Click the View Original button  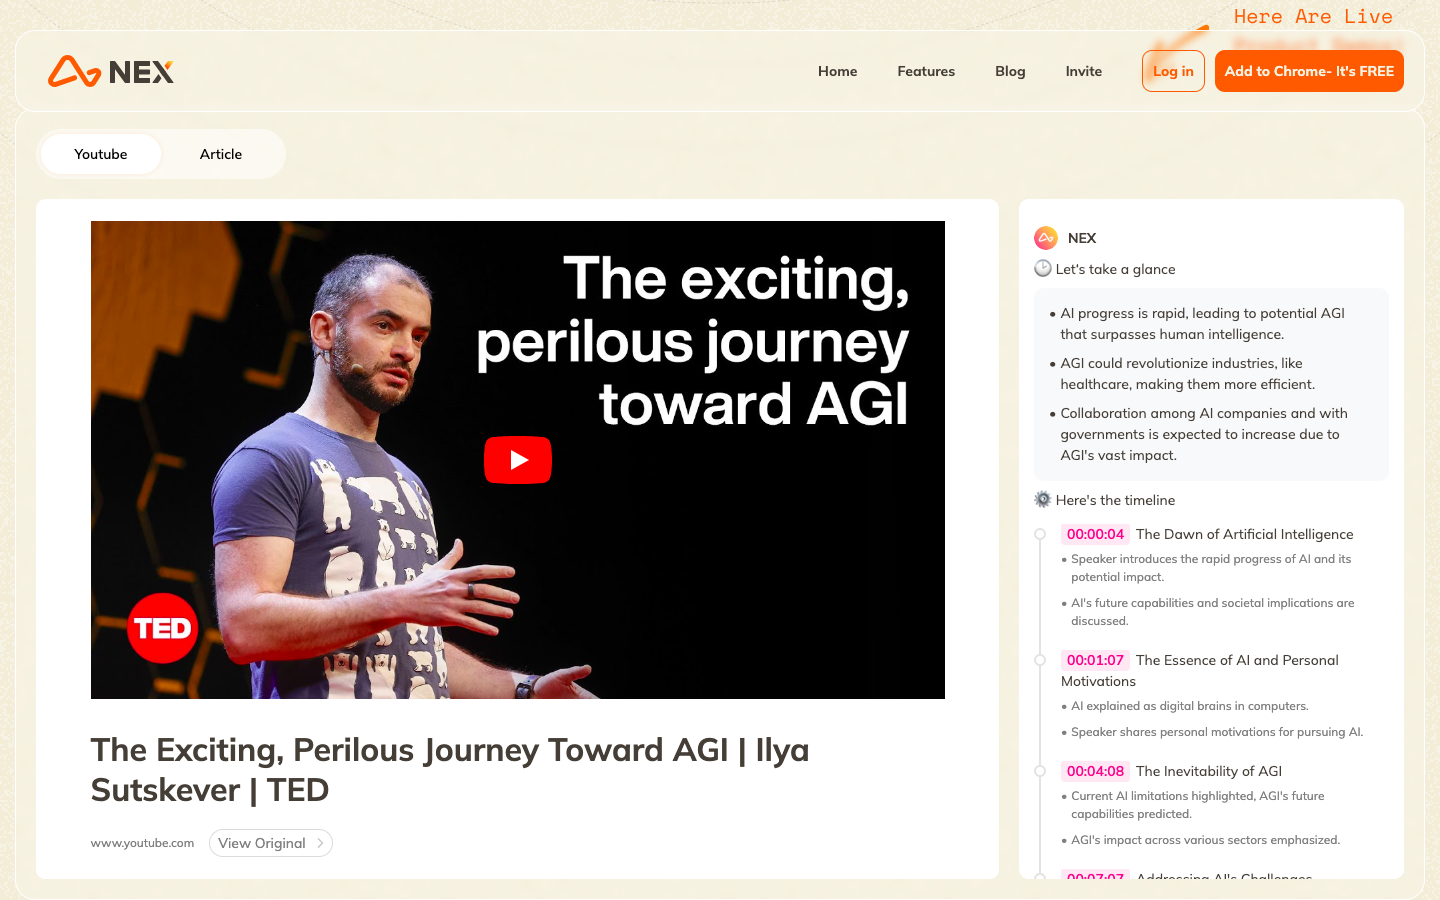point(270,843)
